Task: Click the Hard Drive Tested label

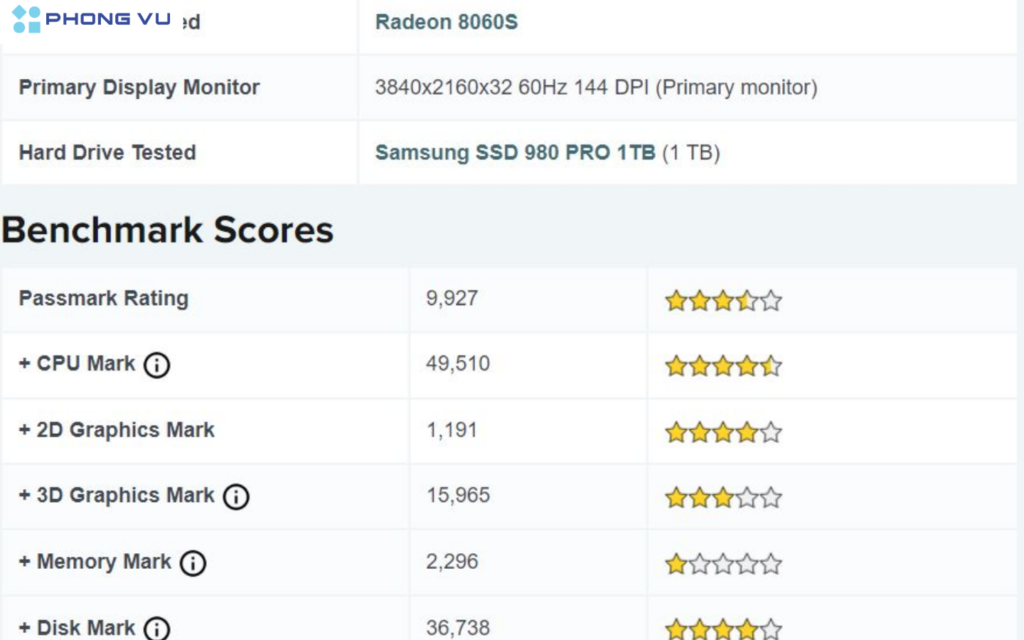Action: [107, 153]
